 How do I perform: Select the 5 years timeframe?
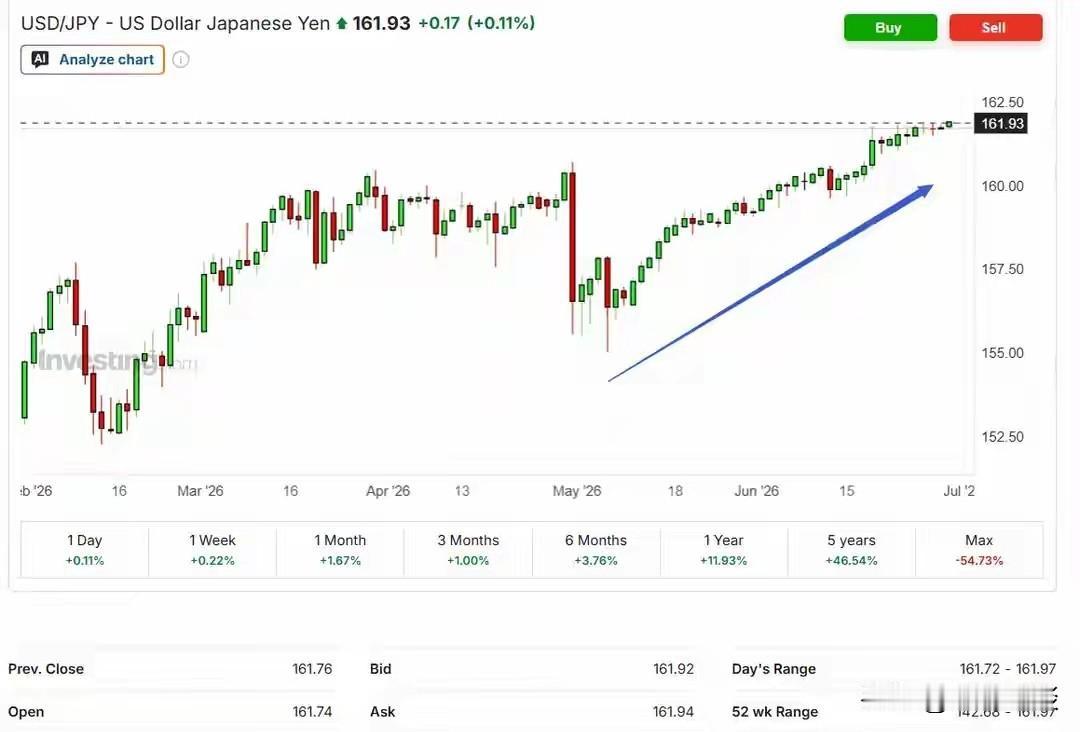coord(851,550)
